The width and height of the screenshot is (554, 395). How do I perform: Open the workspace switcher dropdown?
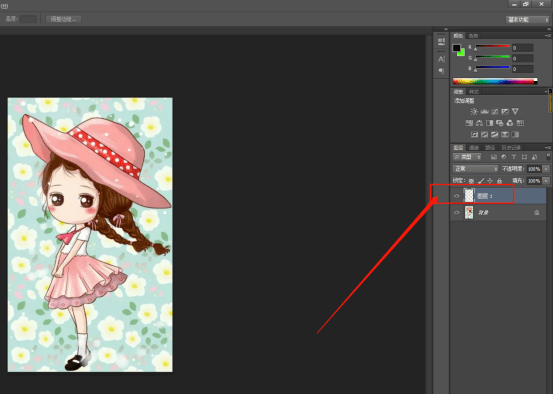[x=528, y=20]
